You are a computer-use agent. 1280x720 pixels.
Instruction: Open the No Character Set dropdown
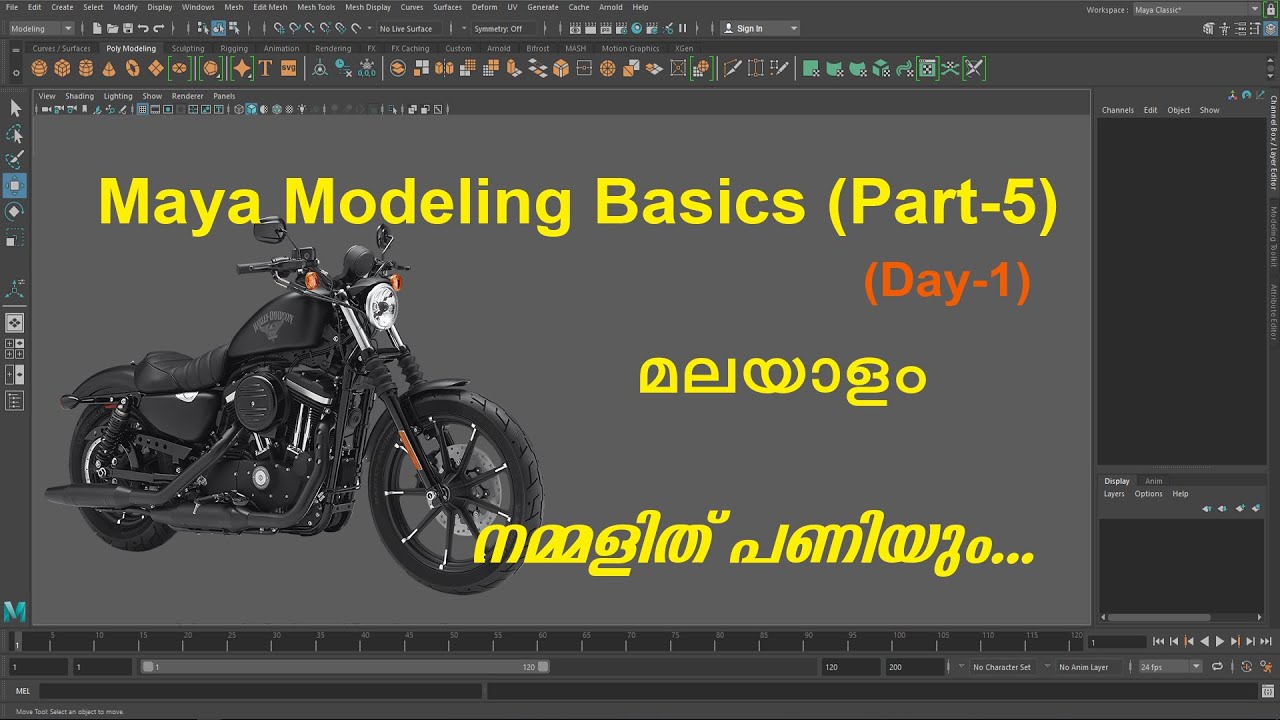pyautogui.click(x=1001, y=667)
